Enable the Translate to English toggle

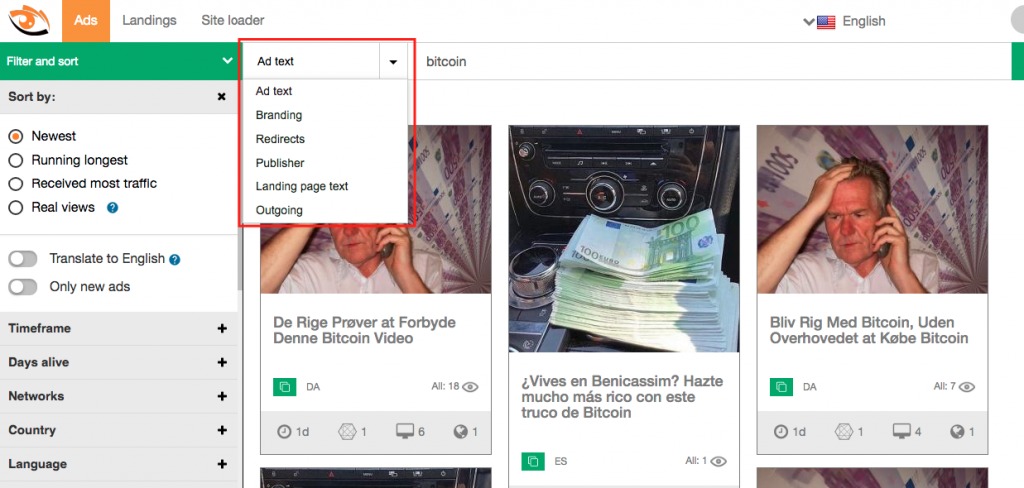click(23, 259)
